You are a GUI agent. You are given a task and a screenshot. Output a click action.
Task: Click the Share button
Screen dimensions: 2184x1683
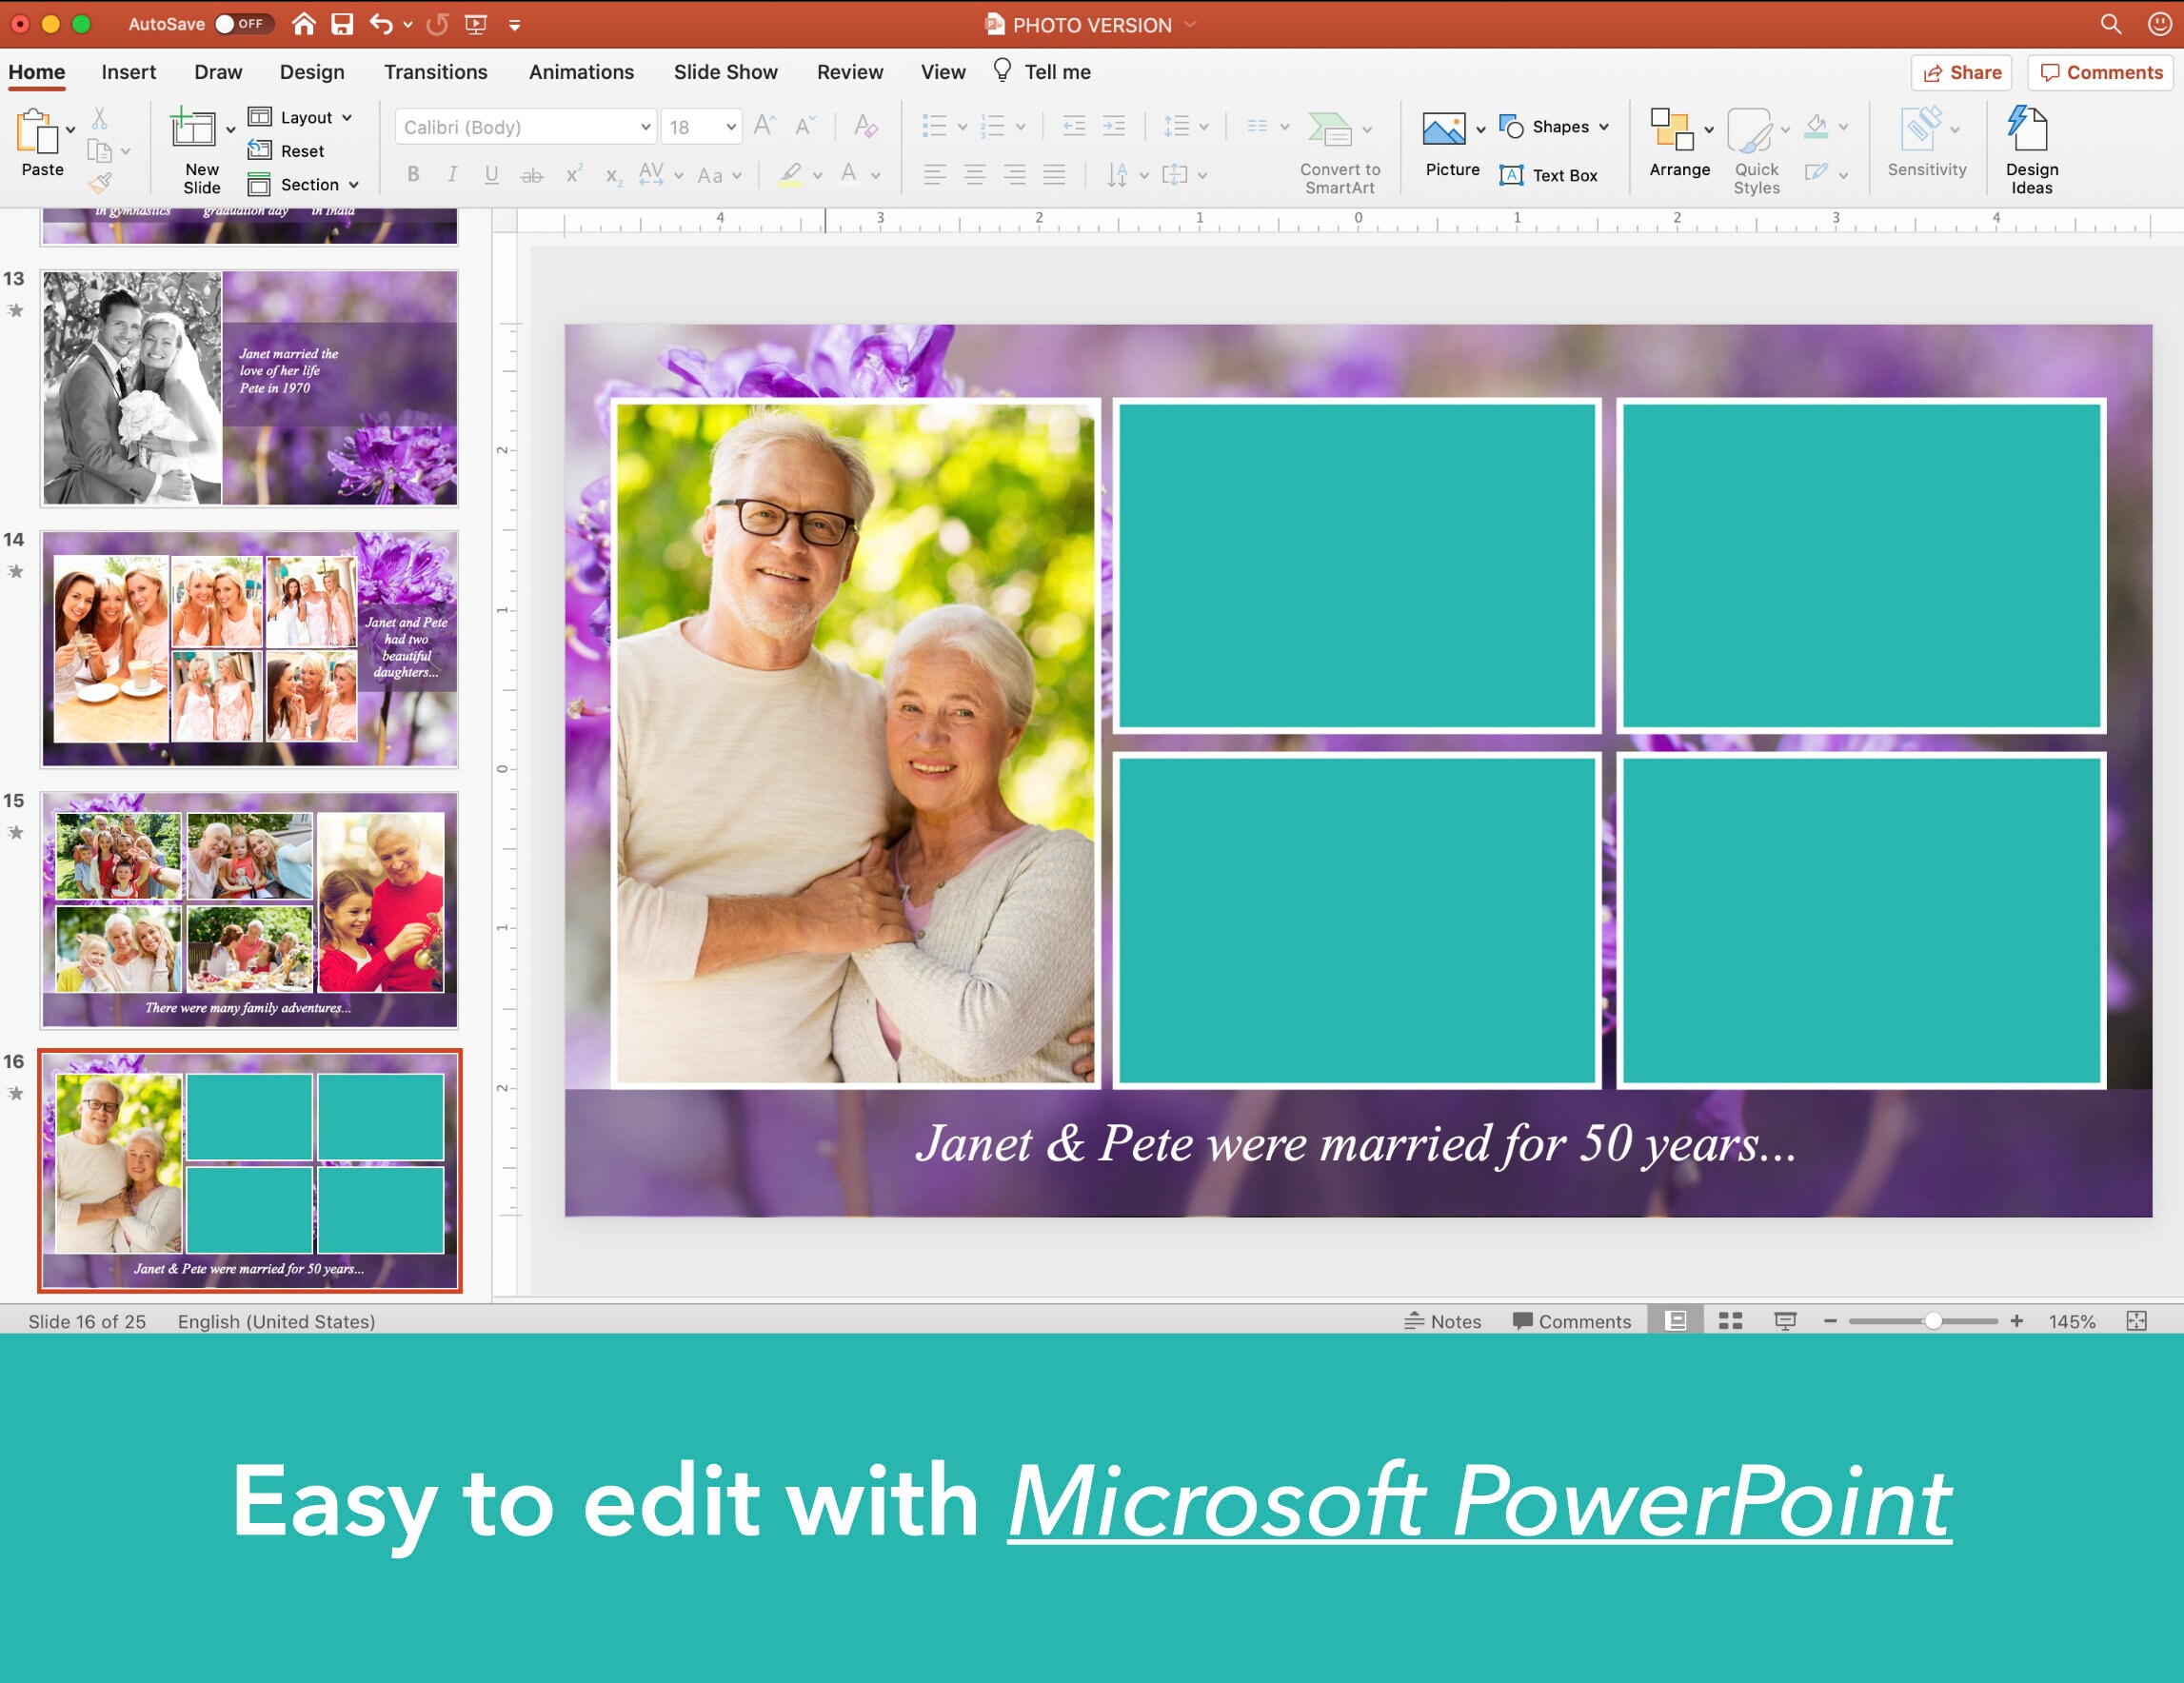click(1960, 72)
